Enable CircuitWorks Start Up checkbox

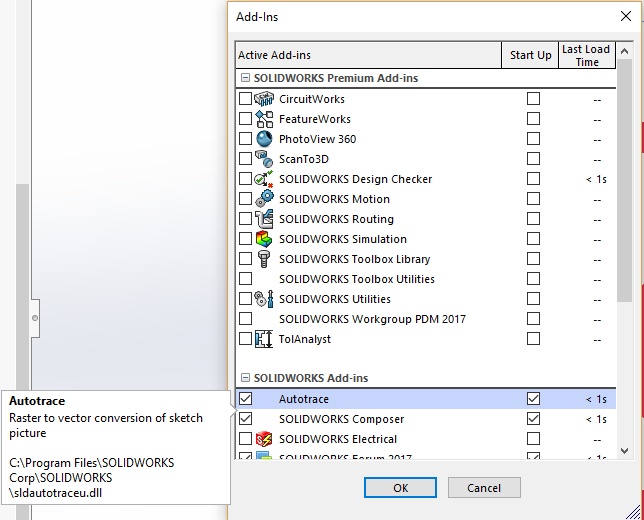533,99
